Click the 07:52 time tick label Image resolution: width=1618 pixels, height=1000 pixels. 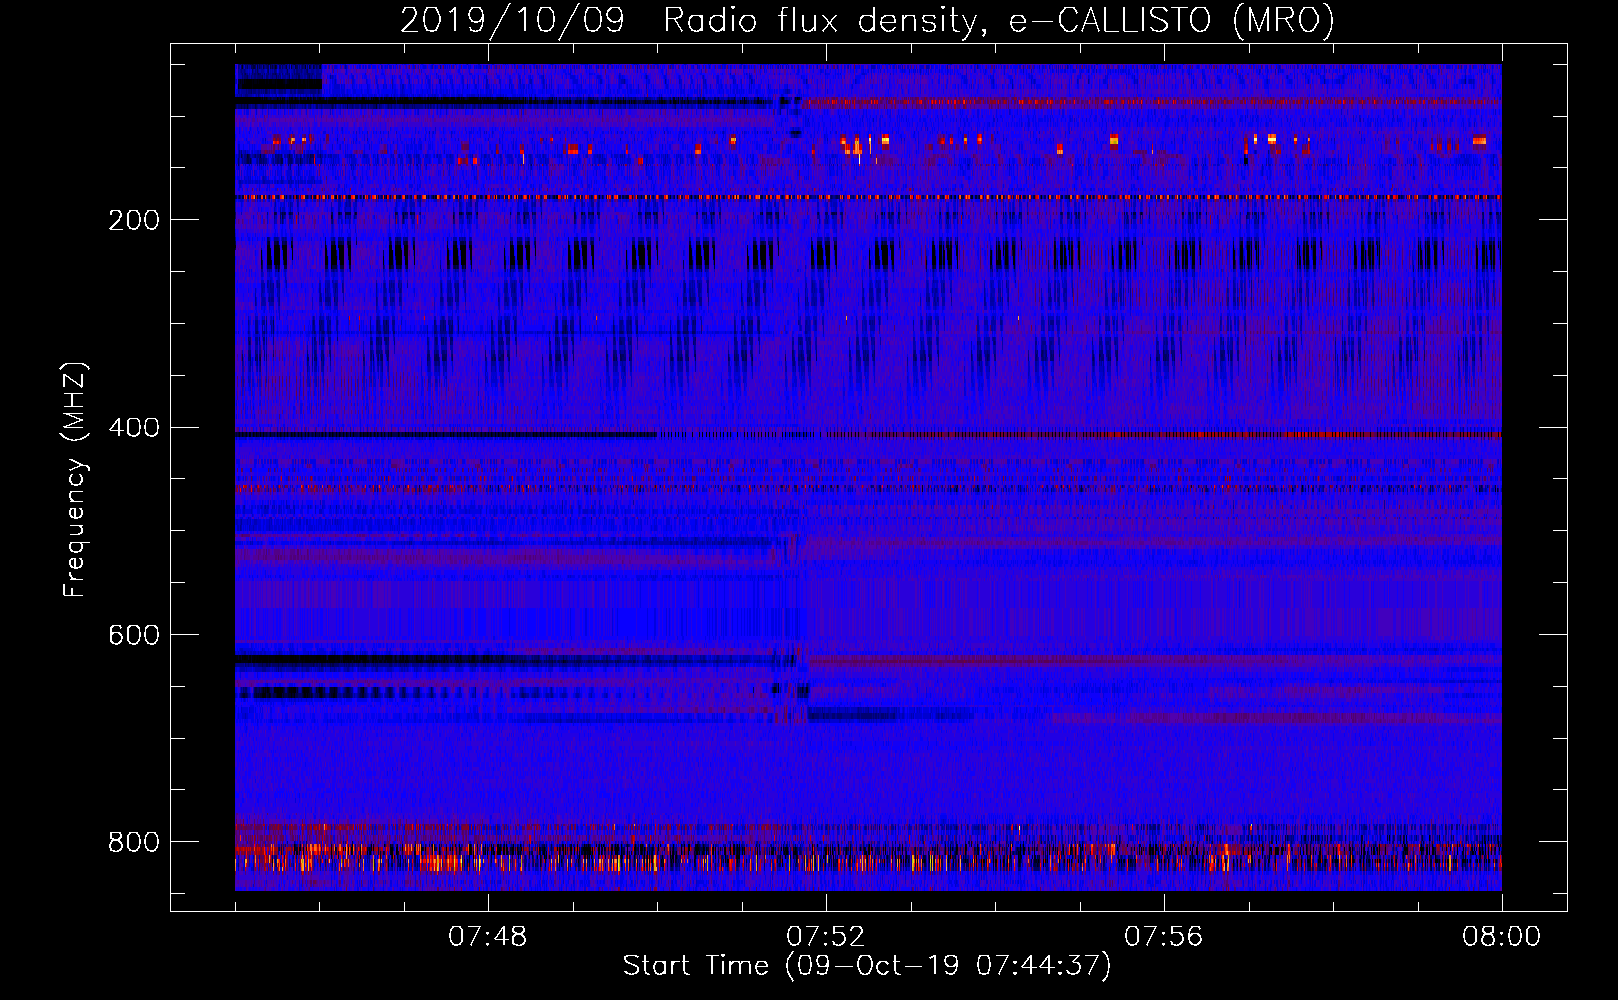[826, 937]
